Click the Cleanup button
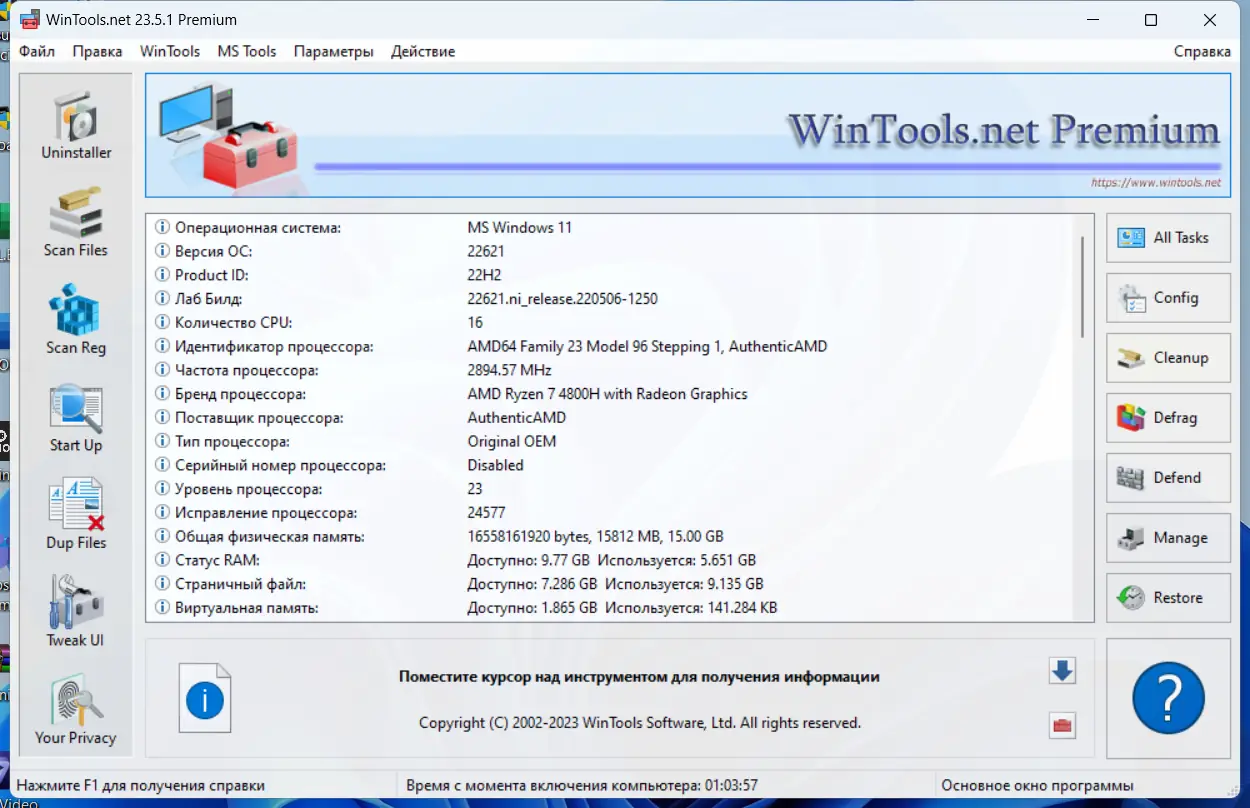Image resolution: width=1250 pixels, height=808 pixels. click(1168, 358)
